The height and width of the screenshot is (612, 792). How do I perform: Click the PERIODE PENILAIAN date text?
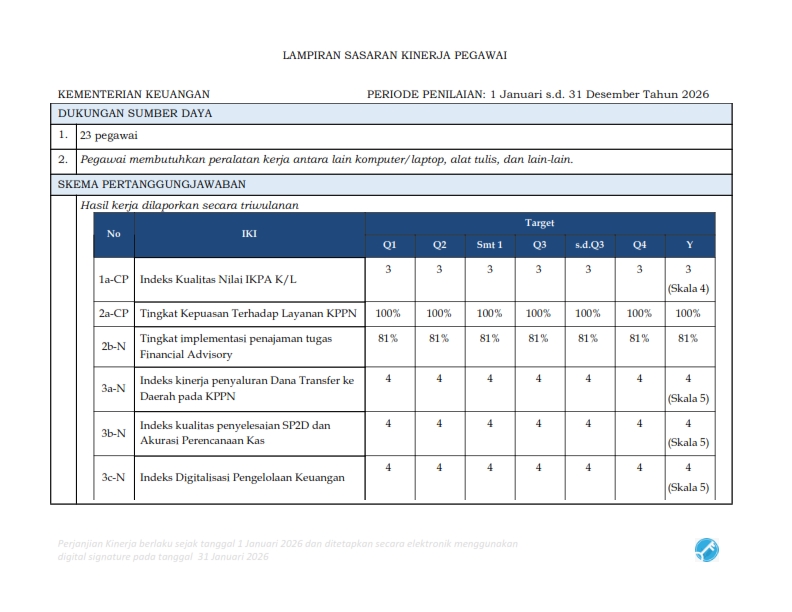[538, 94]
